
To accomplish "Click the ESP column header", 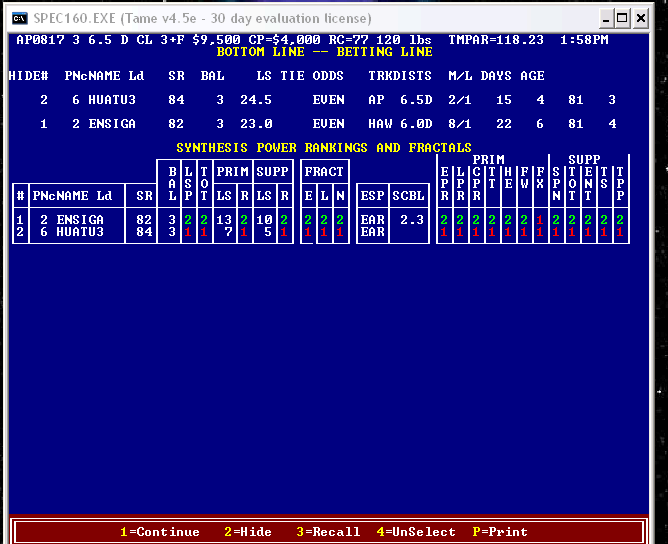I will click(x=372, y=196).
